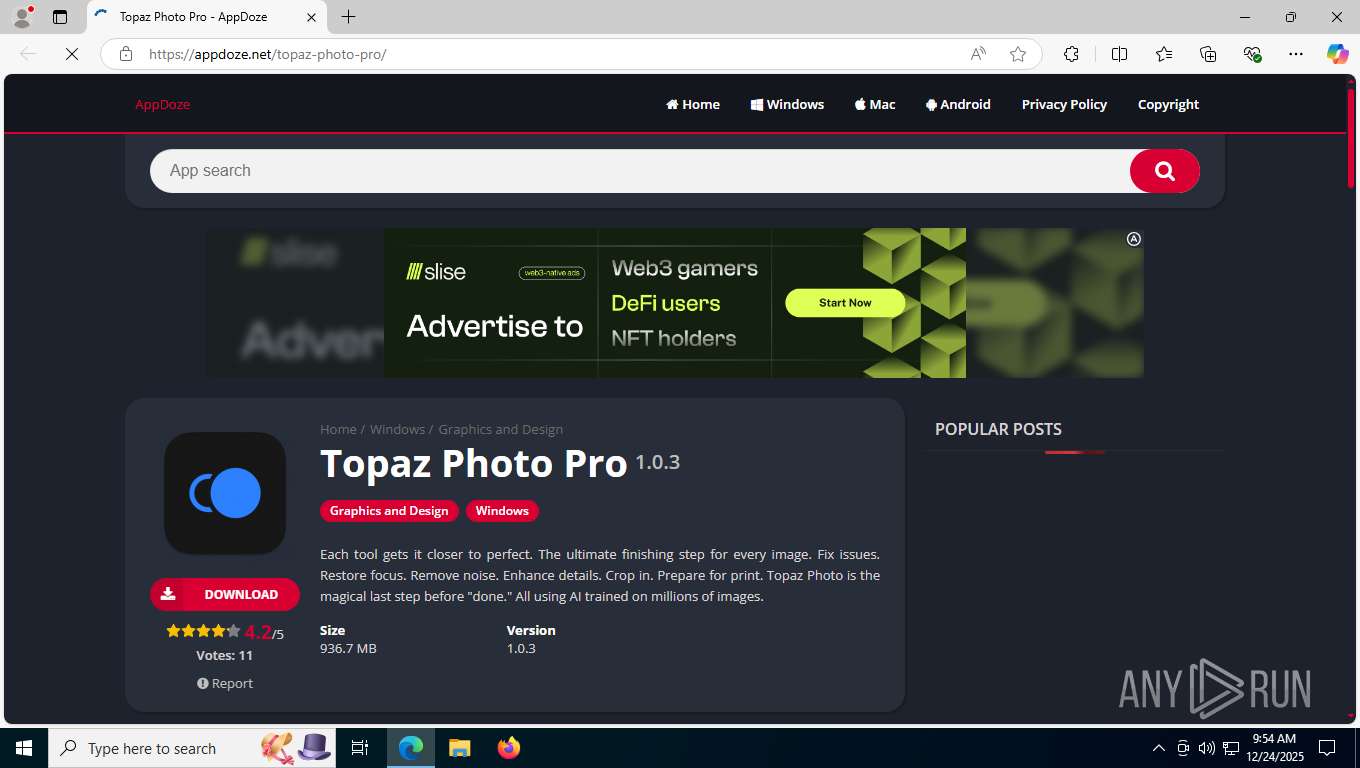1360x768 pixels.
Task: View site information lock icon
Action: (x=126, y=54)
